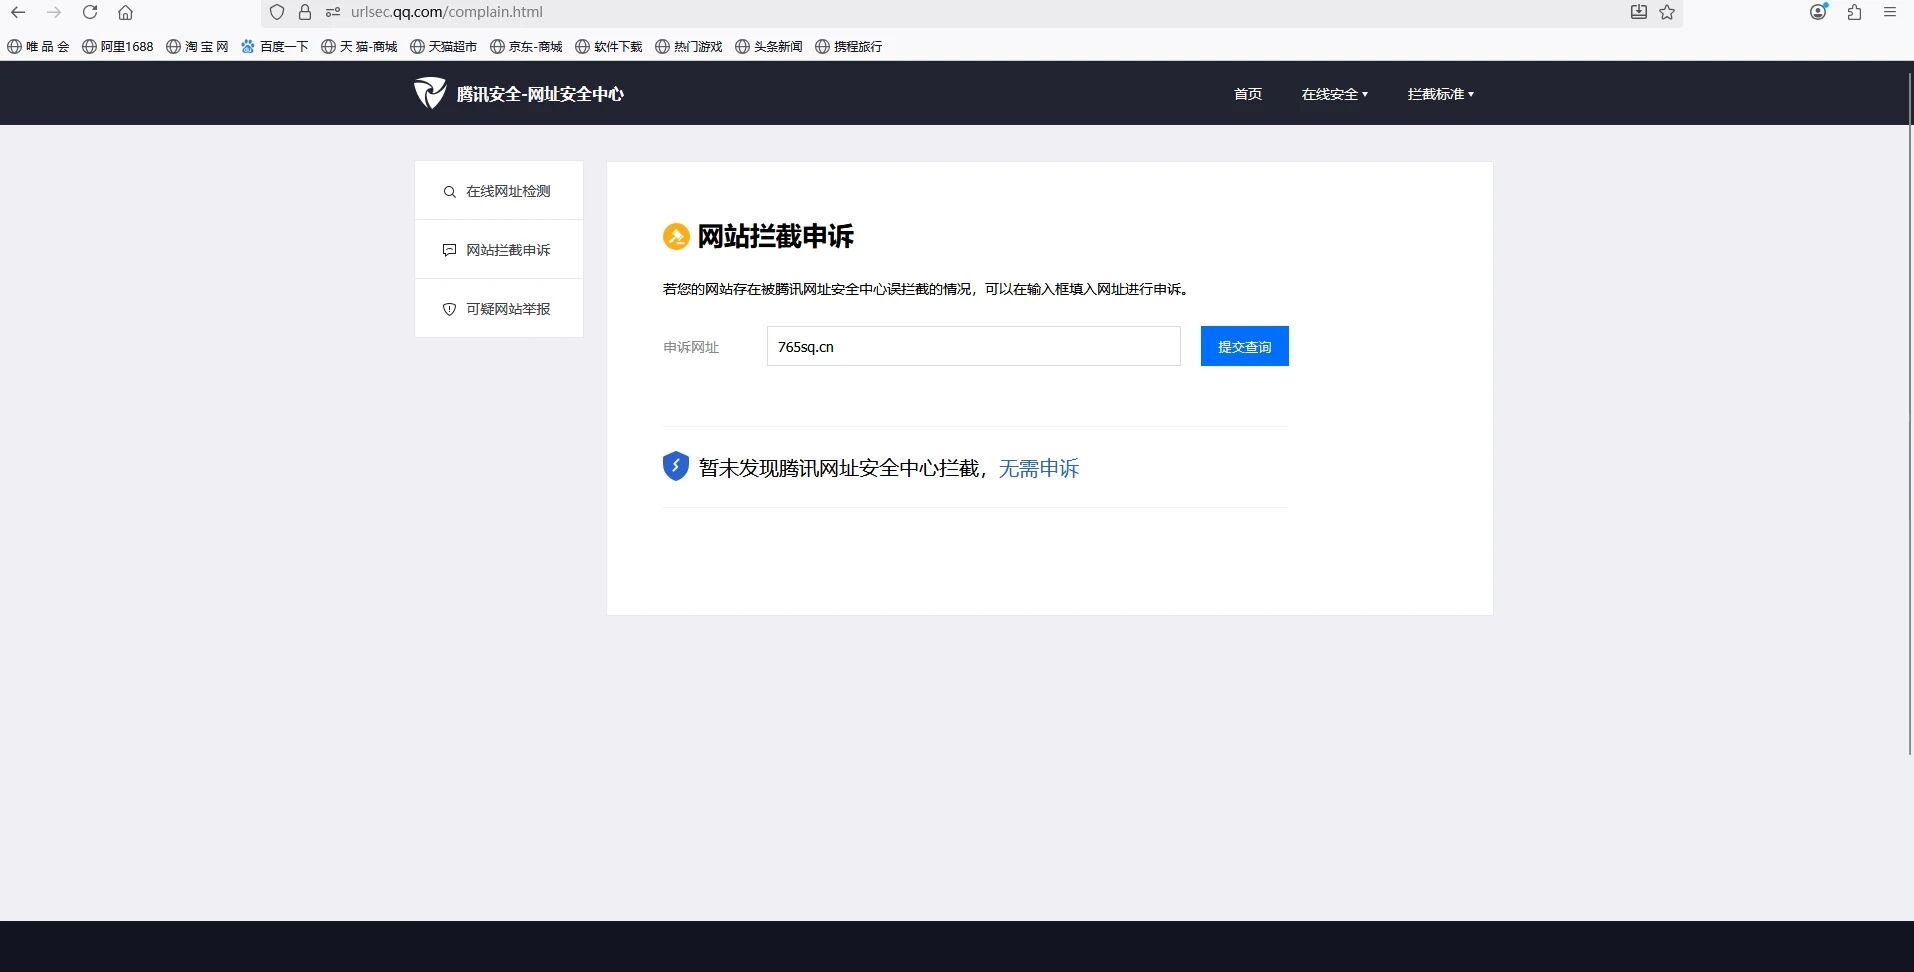Click the 申诉网址 field label

691,347
